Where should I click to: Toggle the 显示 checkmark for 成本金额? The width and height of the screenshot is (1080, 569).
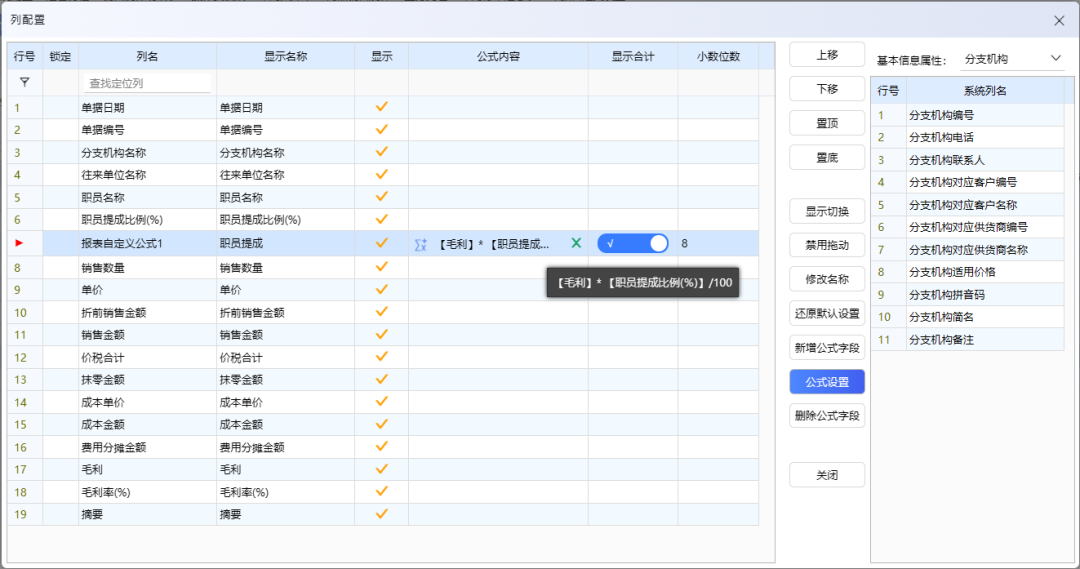[x=381, y=424]
